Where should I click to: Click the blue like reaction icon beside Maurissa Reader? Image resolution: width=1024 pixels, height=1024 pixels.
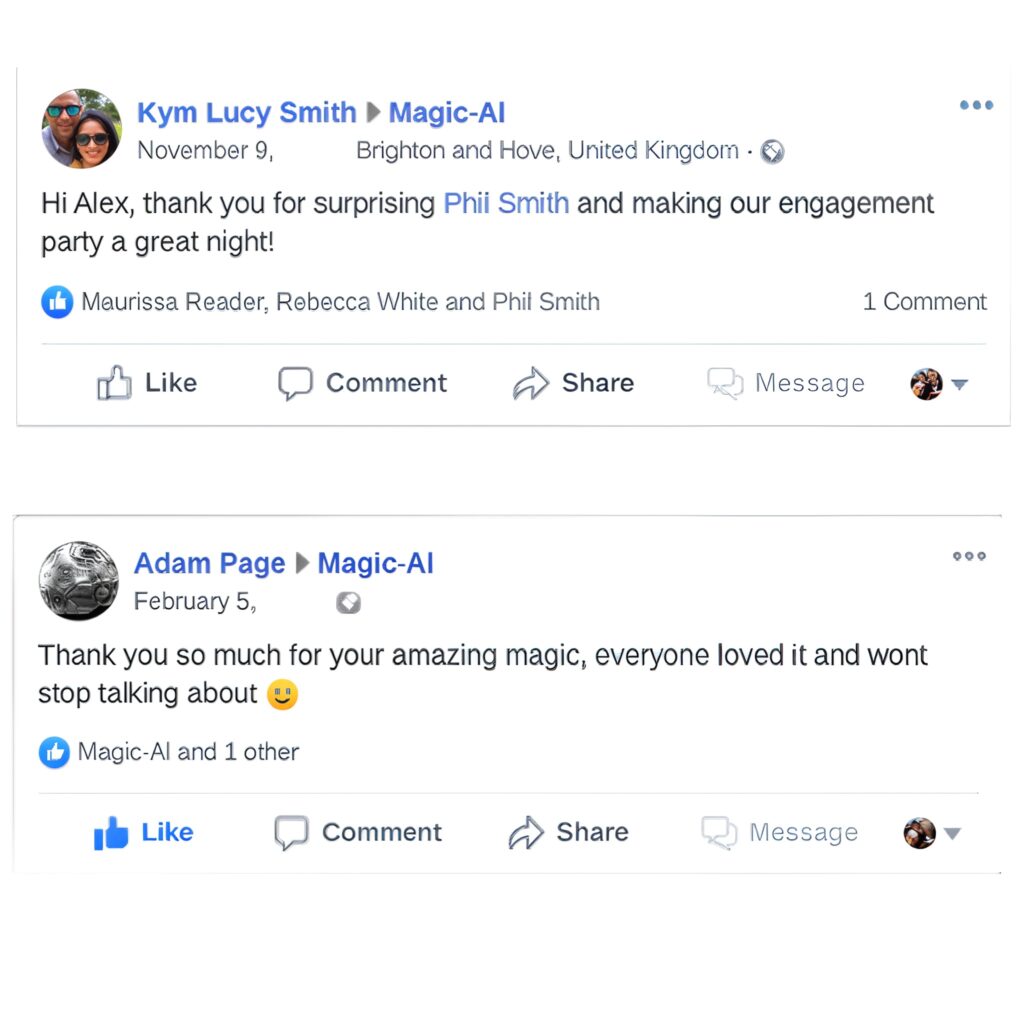(57, 302)
